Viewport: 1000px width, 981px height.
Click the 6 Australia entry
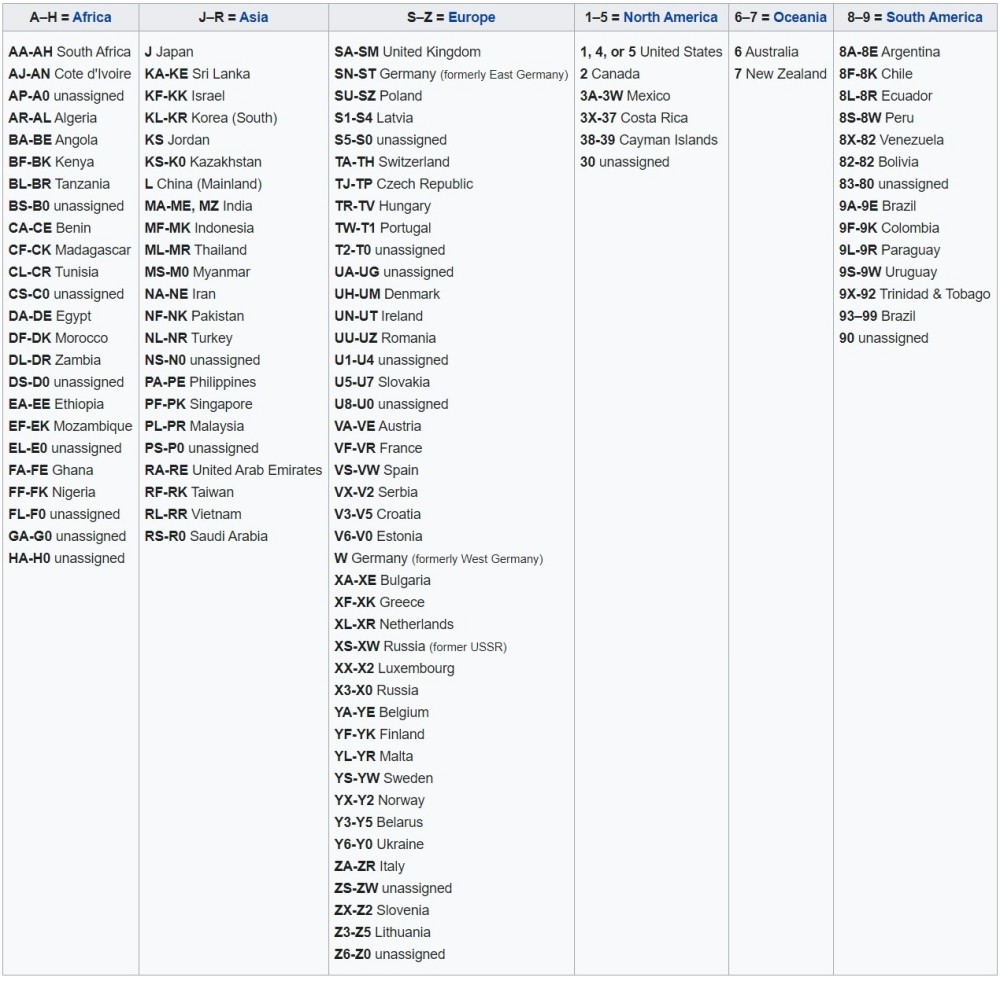point(767,52)
